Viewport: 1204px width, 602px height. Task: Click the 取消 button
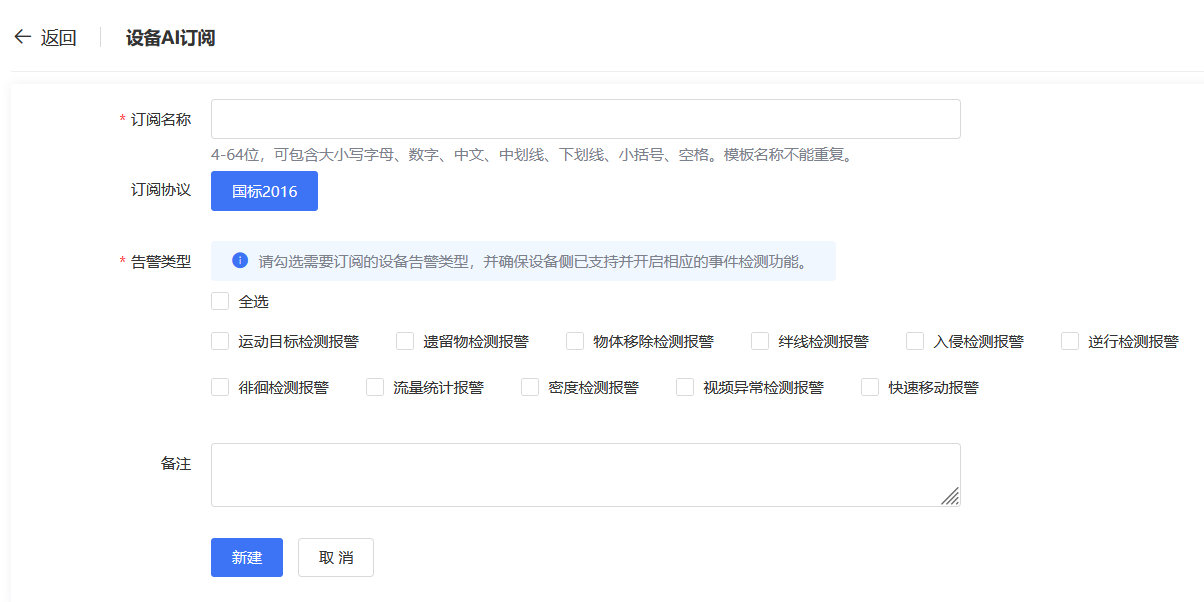click(x=335, y=557)
